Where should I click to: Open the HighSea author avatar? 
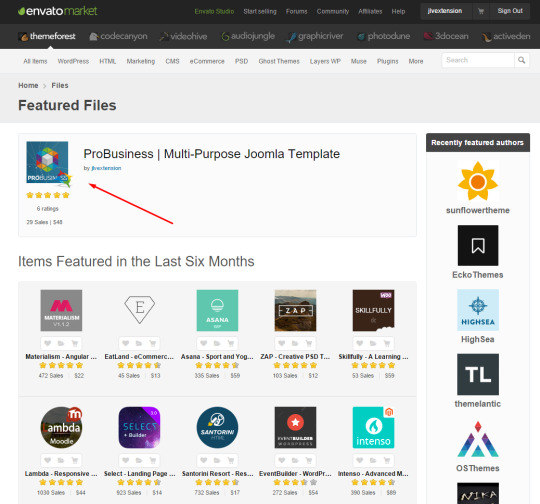[478, 310]
